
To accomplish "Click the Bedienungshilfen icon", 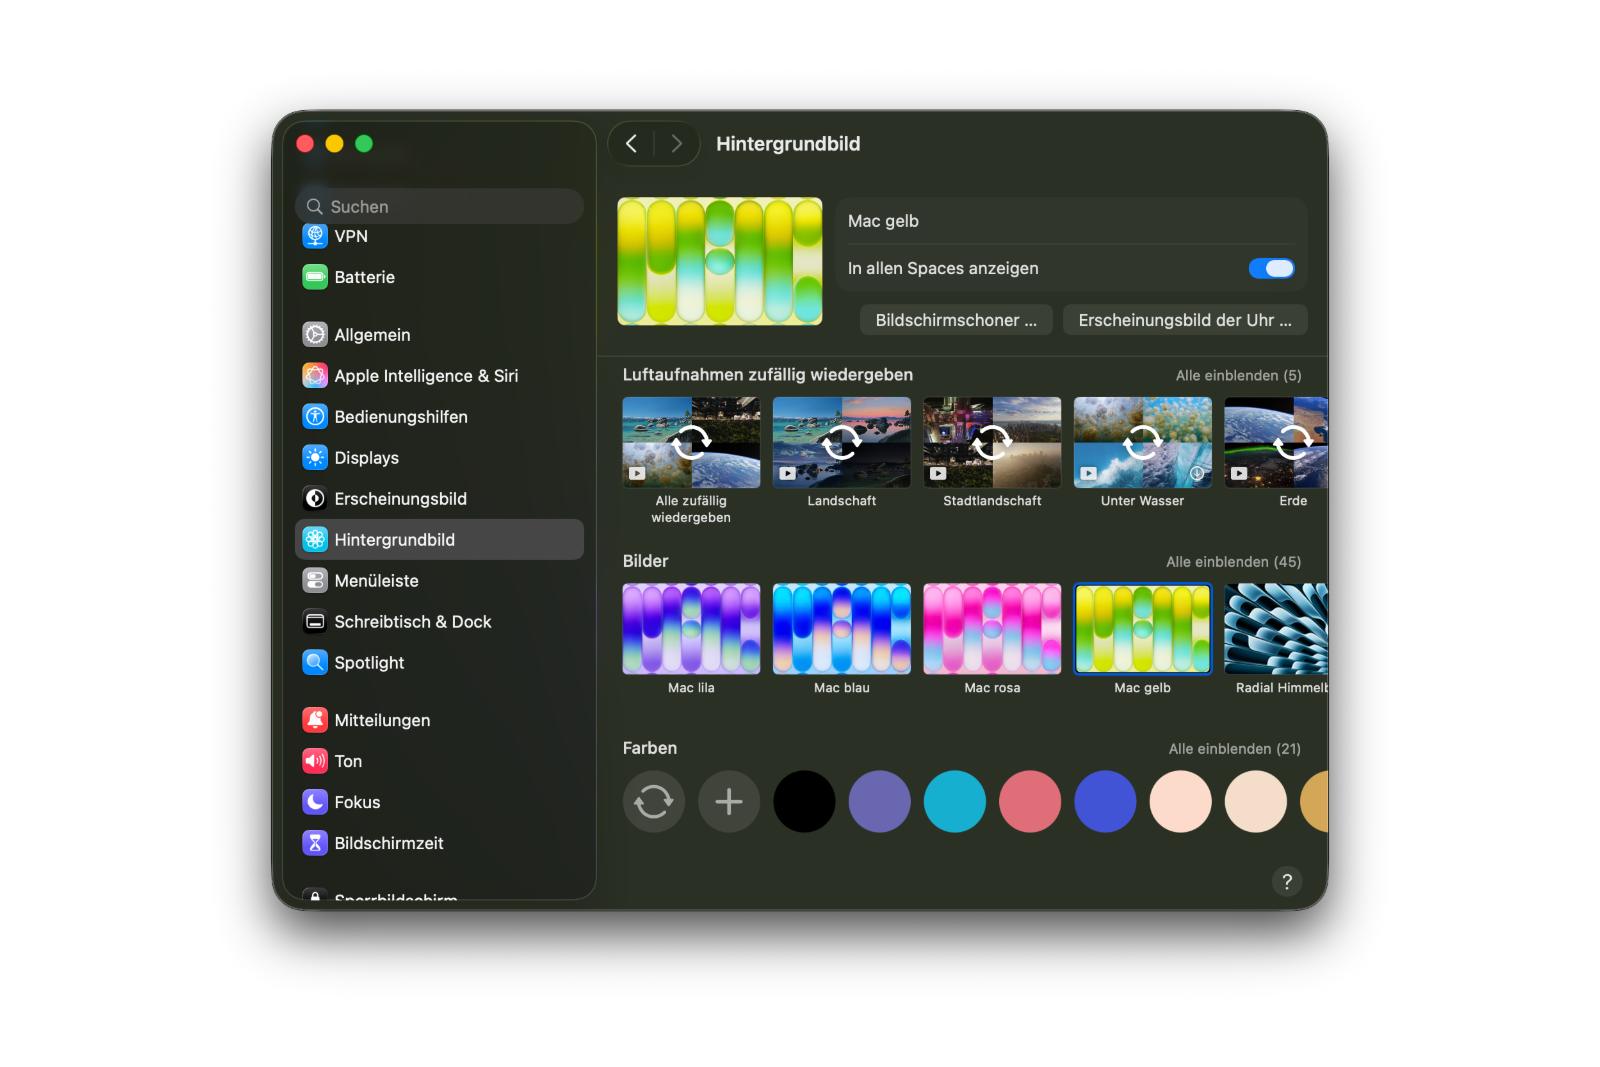I will [314, 416].
